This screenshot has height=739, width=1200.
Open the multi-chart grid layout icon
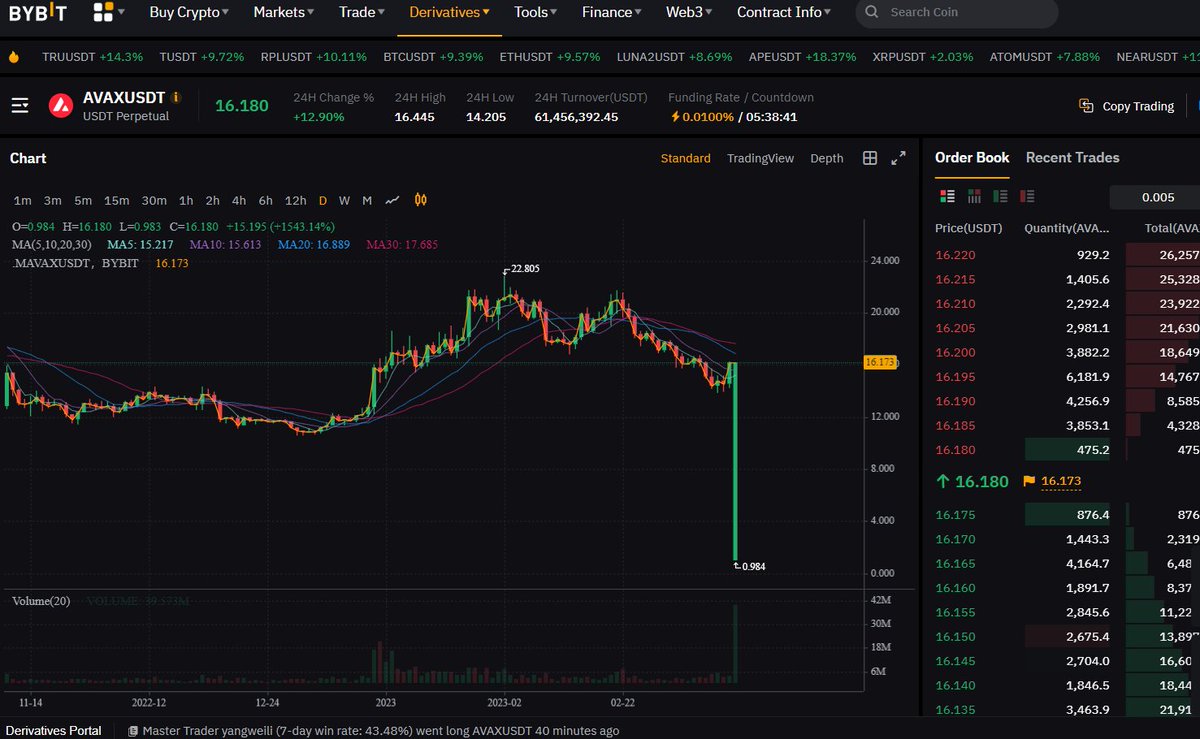click(x=870, y=158)
